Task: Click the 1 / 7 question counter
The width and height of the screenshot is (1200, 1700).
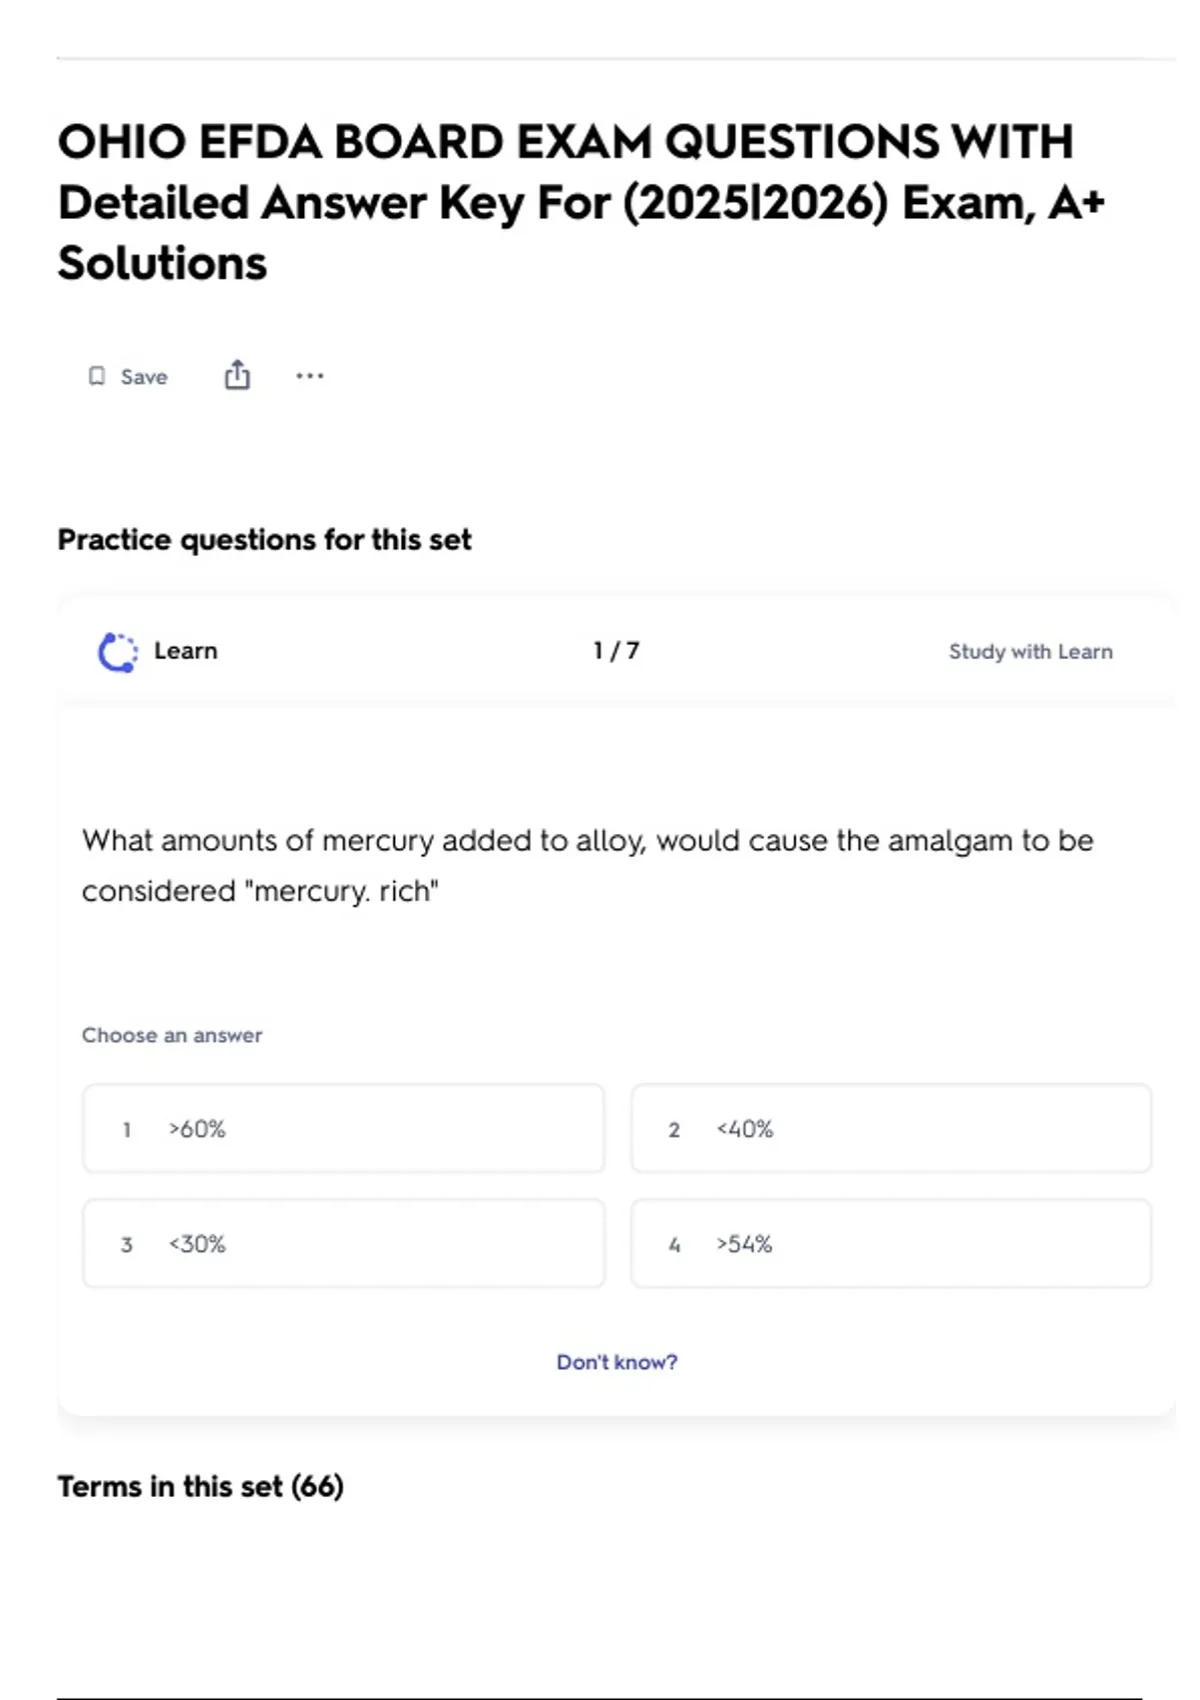Action: (616, 651)
